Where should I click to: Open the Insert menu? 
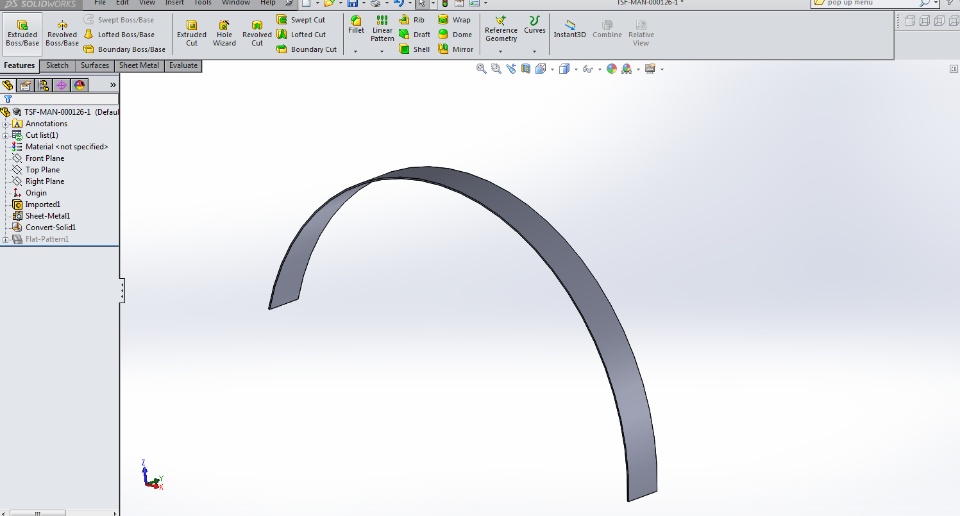click(x=174, y=3)
